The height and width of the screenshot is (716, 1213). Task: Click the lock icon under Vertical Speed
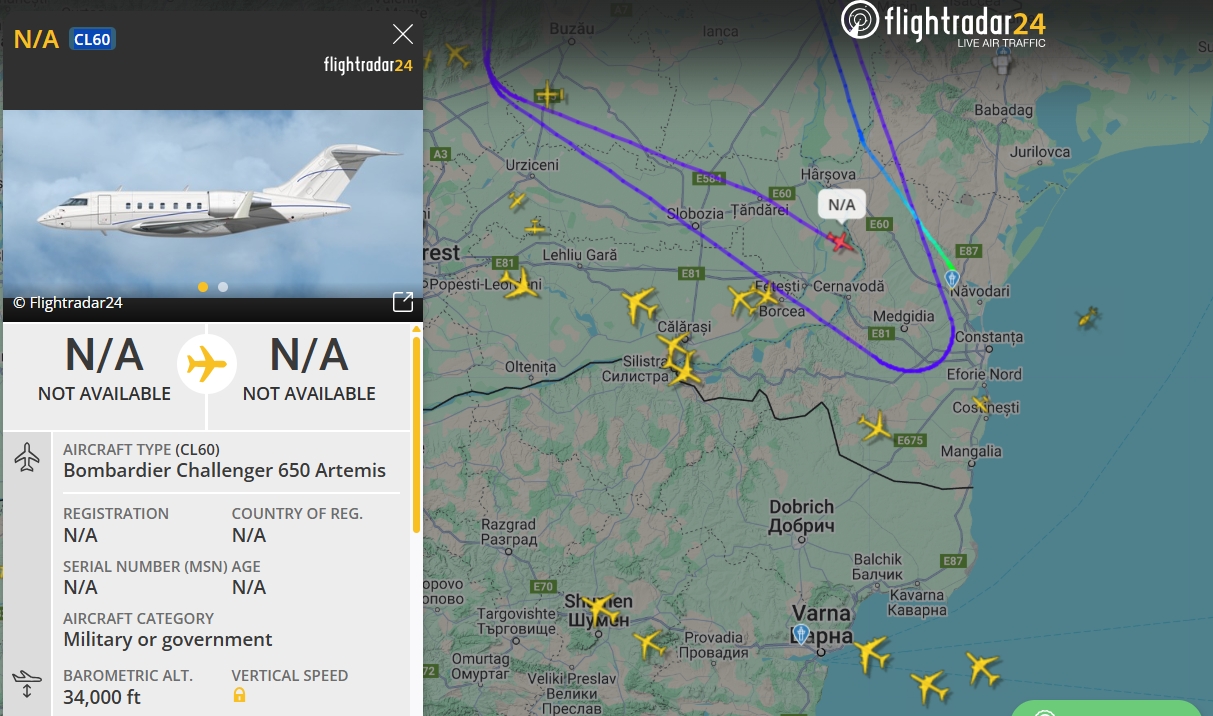(x=239, y=695)
